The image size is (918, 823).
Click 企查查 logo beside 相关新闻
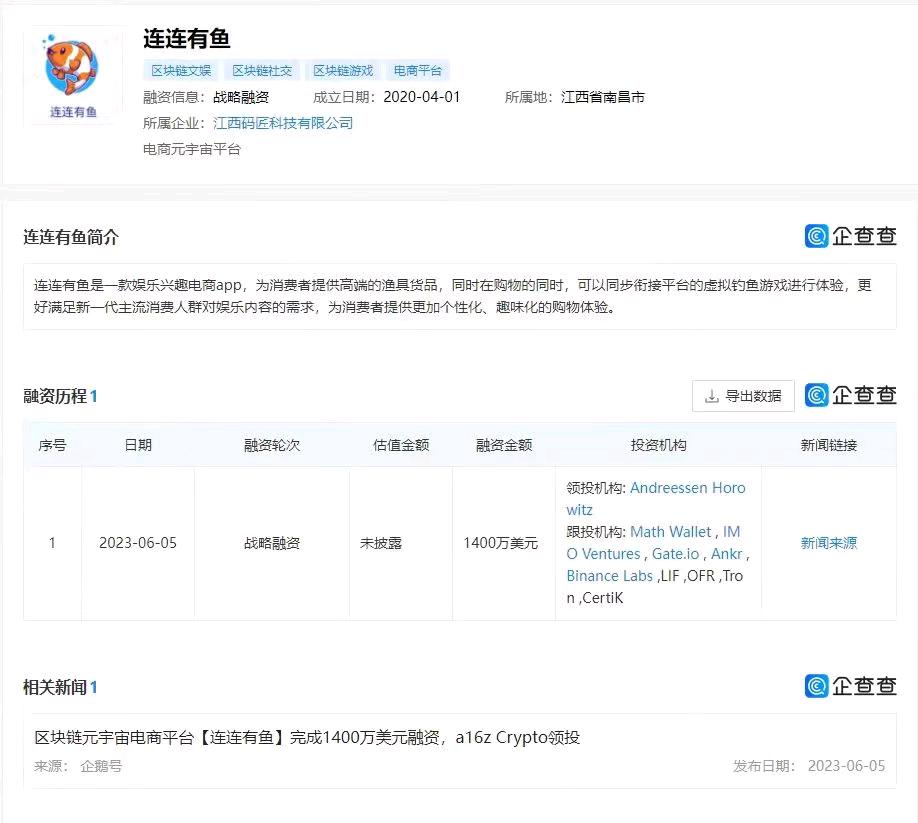pyautogui.click(x=851, y=686)
